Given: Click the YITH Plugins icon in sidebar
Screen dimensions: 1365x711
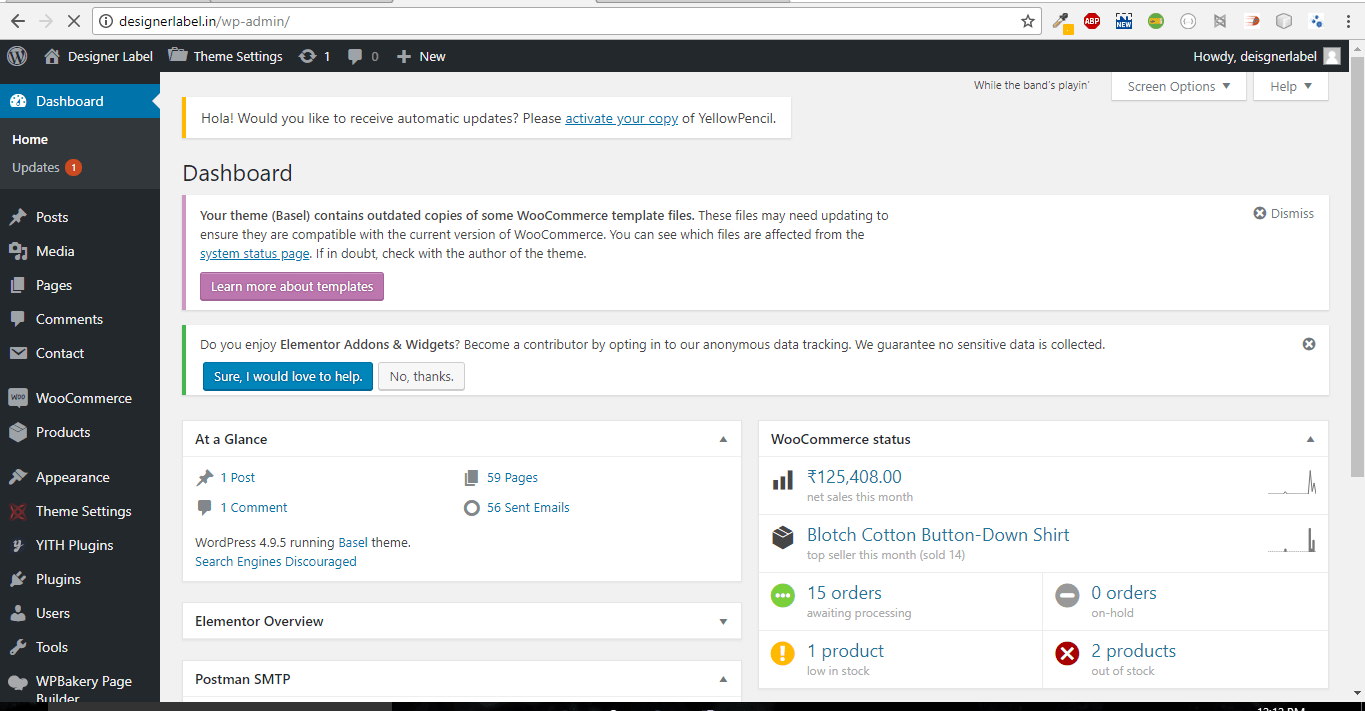Looking at the screenshot, I should [18, 545].
